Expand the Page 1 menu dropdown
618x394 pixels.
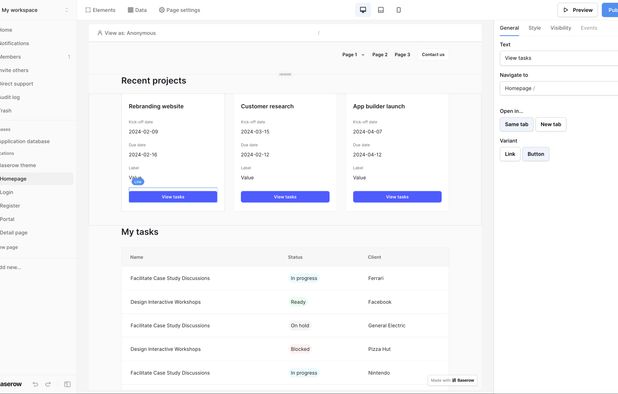353,54
